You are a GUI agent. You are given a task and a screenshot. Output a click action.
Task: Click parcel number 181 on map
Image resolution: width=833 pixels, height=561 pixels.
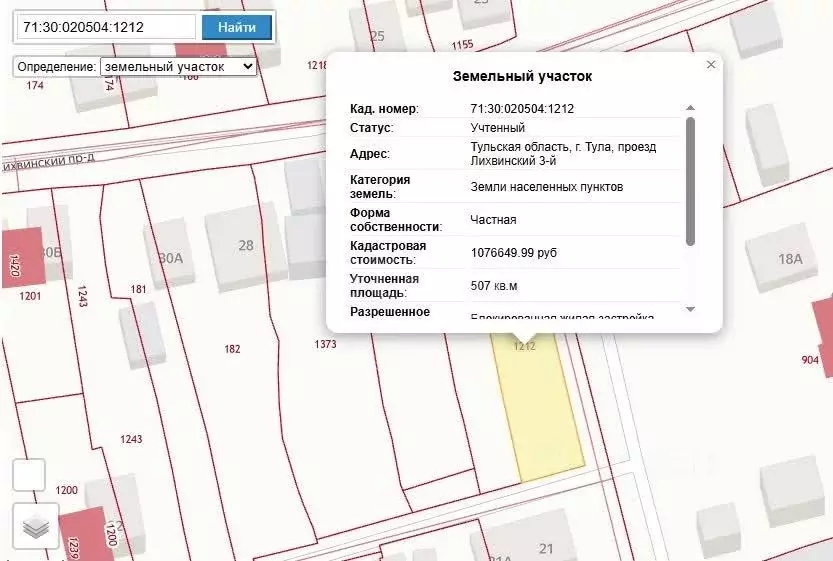pyautogui.click(x=138, y=289)
